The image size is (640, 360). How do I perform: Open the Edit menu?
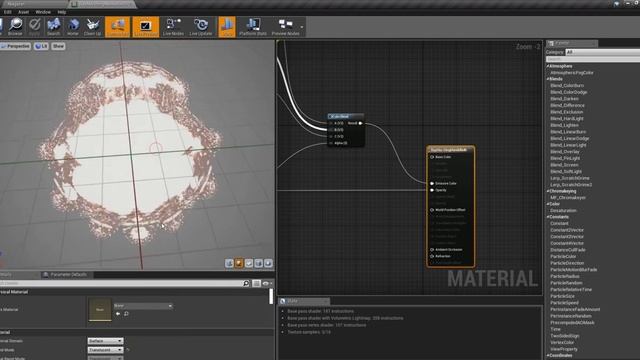pyautogui.click(x=8, y=12)
